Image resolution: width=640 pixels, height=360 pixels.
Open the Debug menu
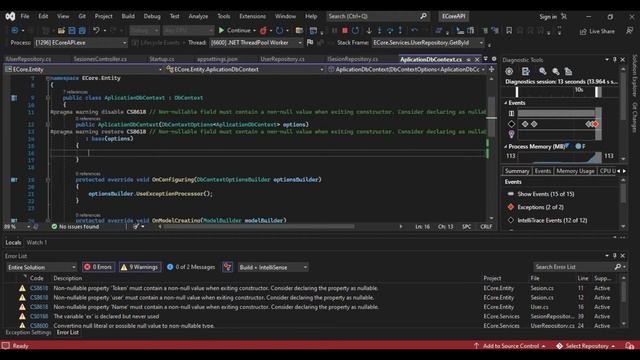pos(152,16)
